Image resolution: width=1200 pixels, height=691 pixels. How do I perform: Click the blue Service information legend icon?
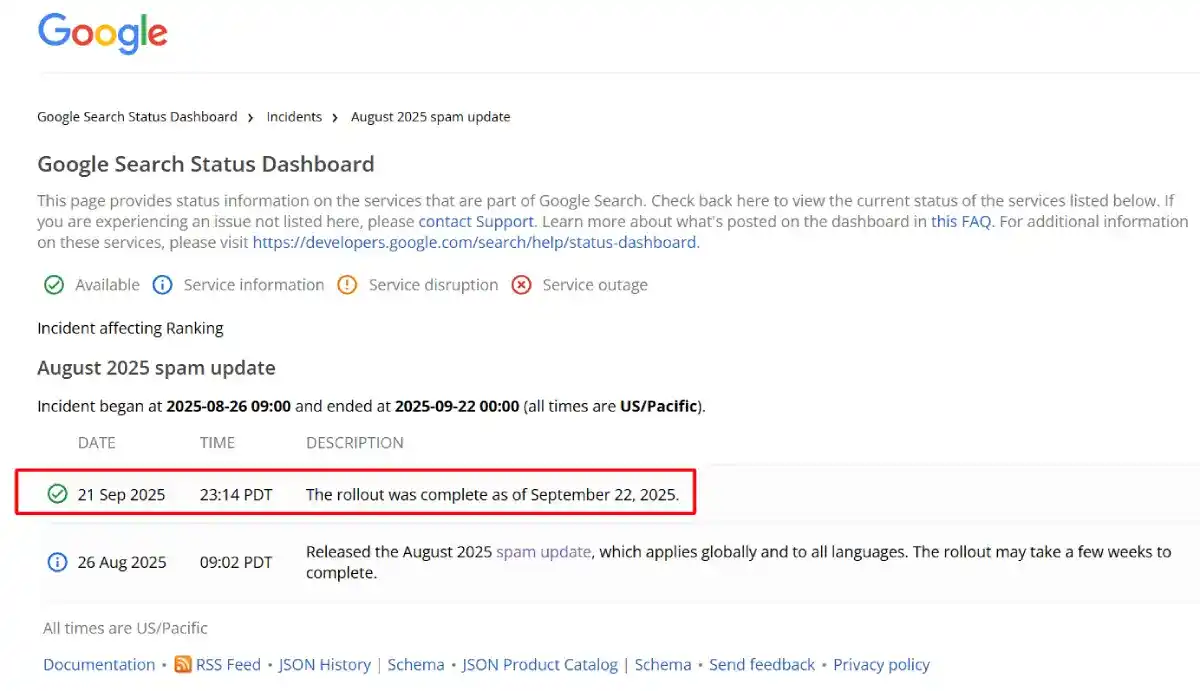coord(162,285)
